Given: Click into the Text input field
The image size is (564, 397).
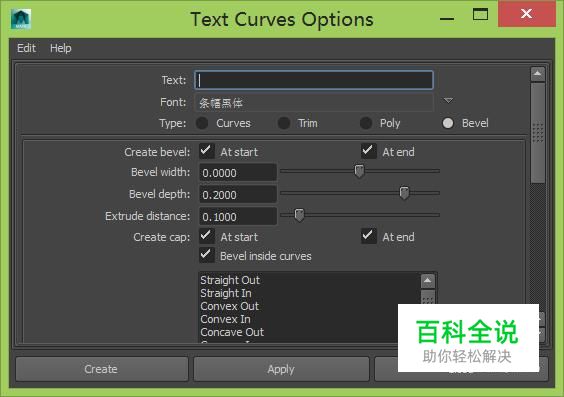Looking at the screenshot, I should pos(314,80).
